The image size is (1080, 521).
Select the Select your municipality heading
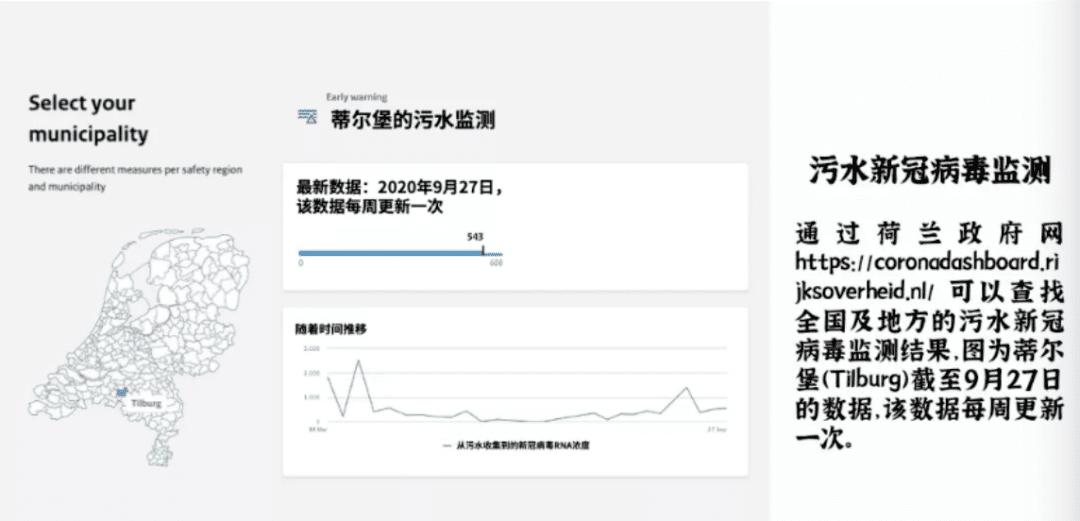tap(88, 119)
